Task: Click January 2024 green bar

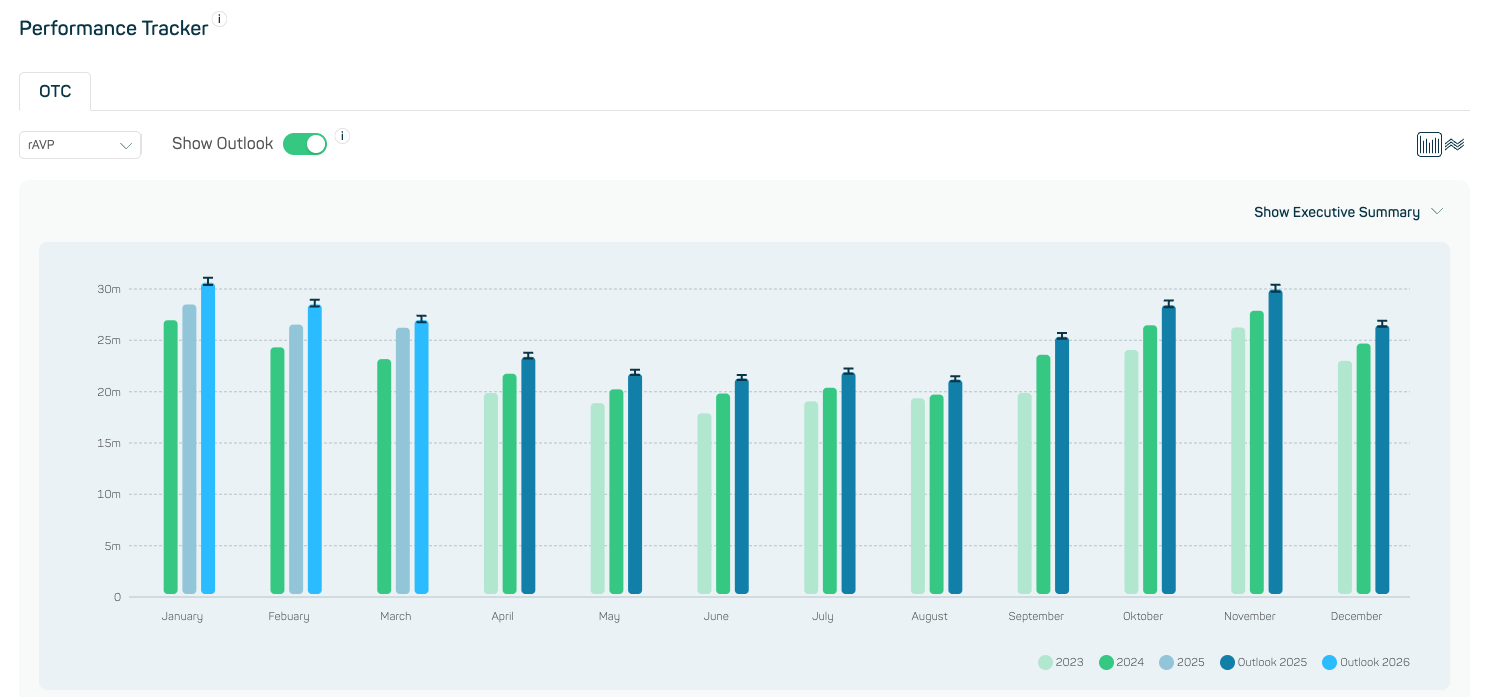Action: click(x=171, y=457)
